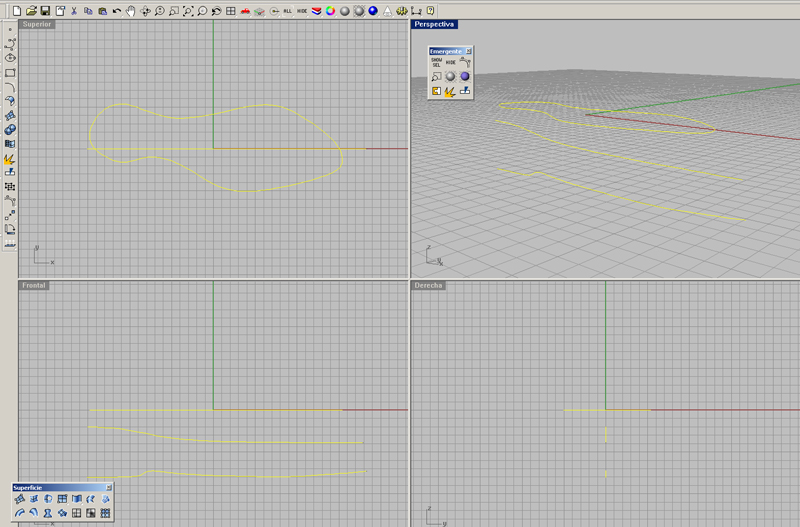This screenshot has width=800, height=527.
Task: Create a new file from the toolbar
Action: click(17, 11)
